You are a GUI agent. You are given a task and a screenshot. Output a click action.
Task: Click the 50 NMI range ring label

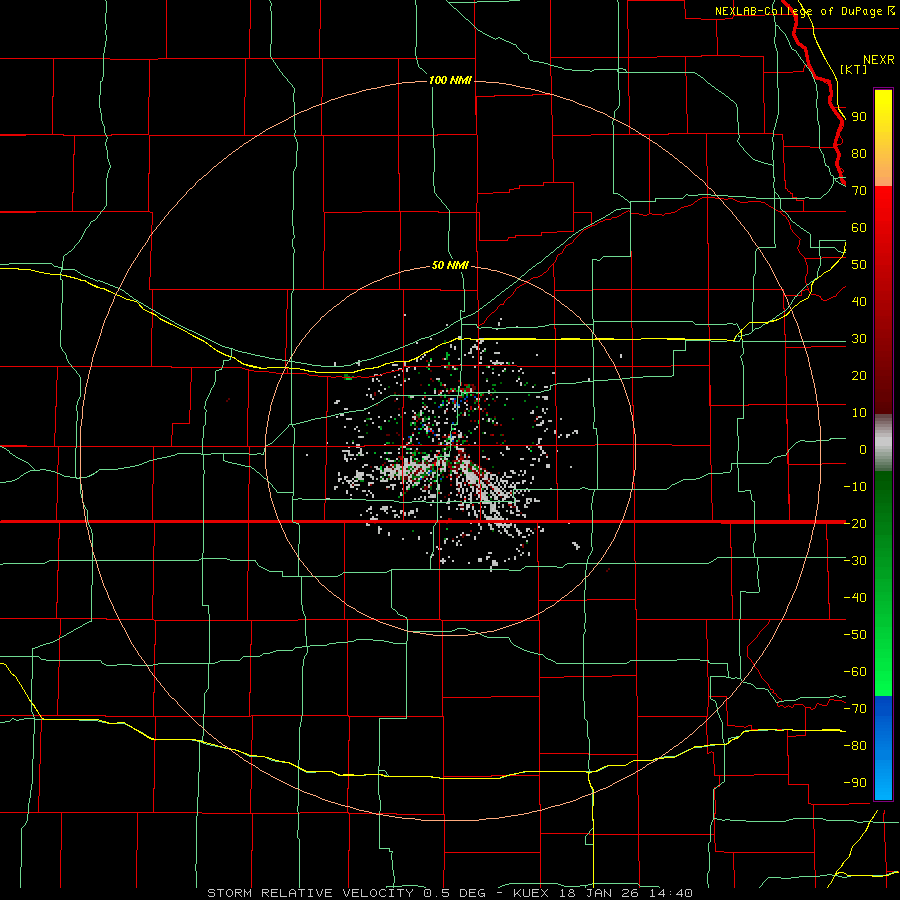(450, 265)
